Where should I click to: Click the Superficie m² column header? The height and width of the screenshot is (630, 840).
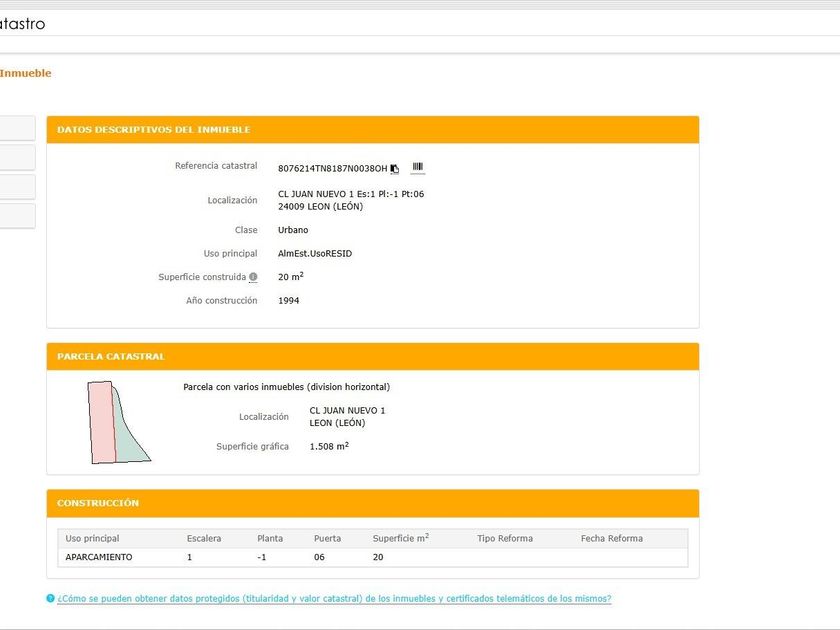(400, 538)
